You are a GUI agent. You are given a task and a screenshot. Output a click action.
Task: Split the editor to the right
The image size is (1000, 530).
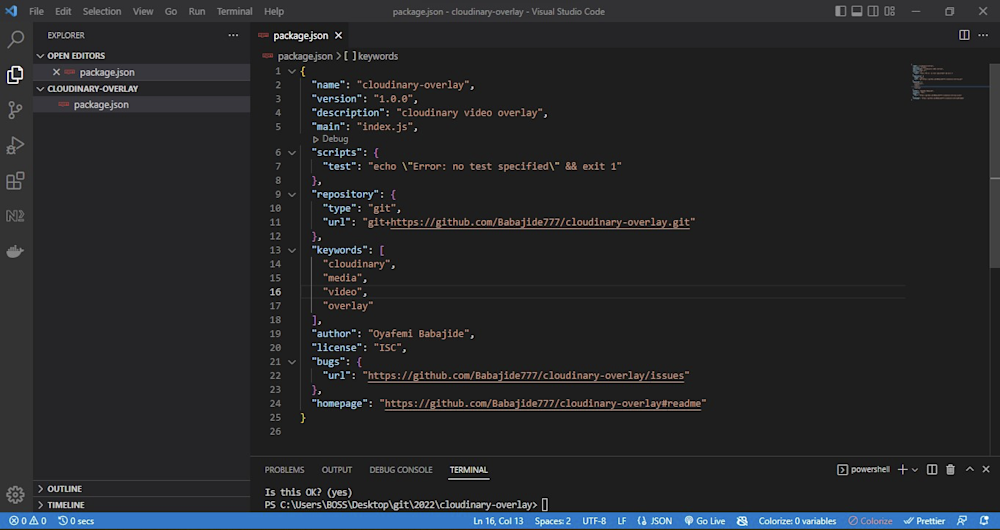pyautogui.click(x=964, y=35)
